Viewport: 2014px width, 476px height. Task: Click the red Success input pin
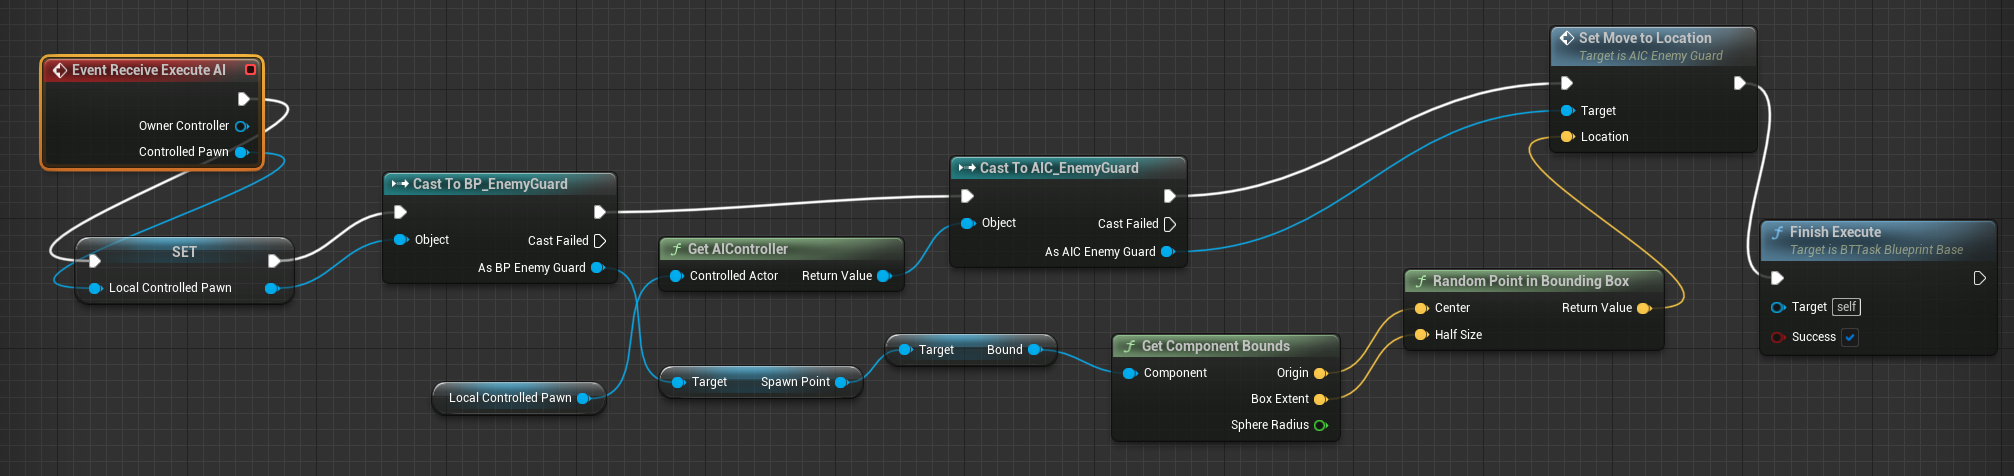1778,337
